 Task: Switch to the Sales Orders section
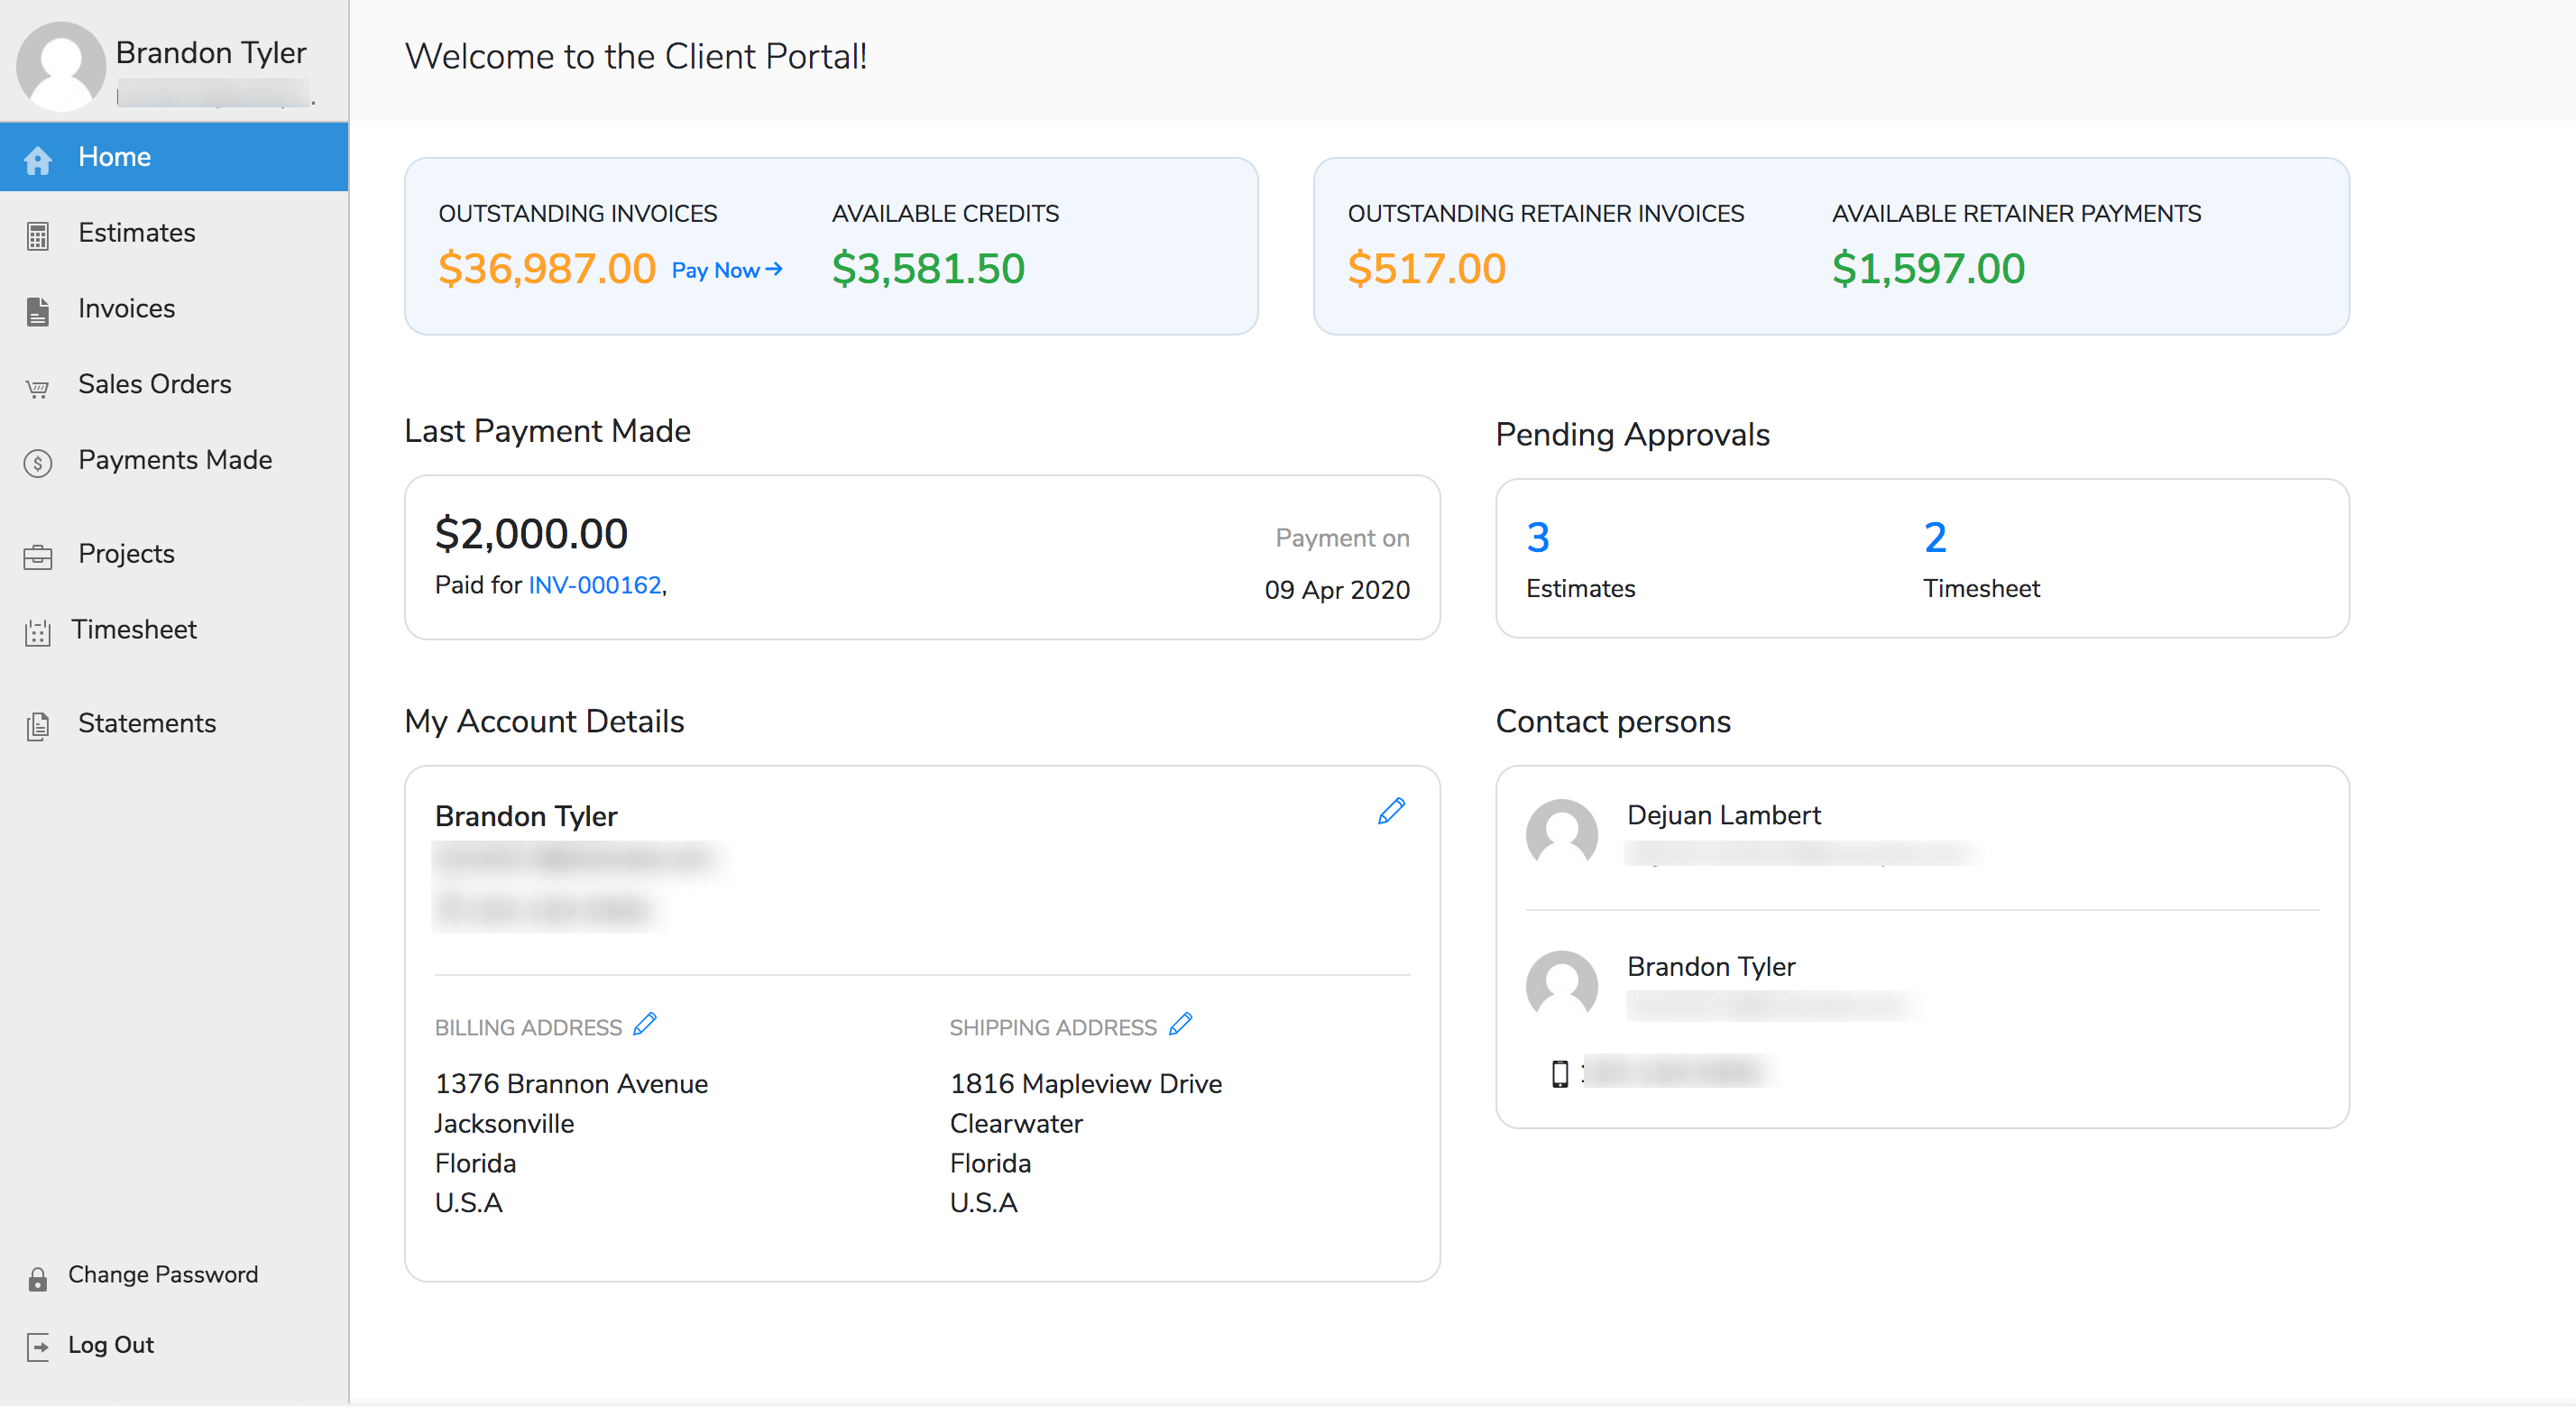click(155, 384)
